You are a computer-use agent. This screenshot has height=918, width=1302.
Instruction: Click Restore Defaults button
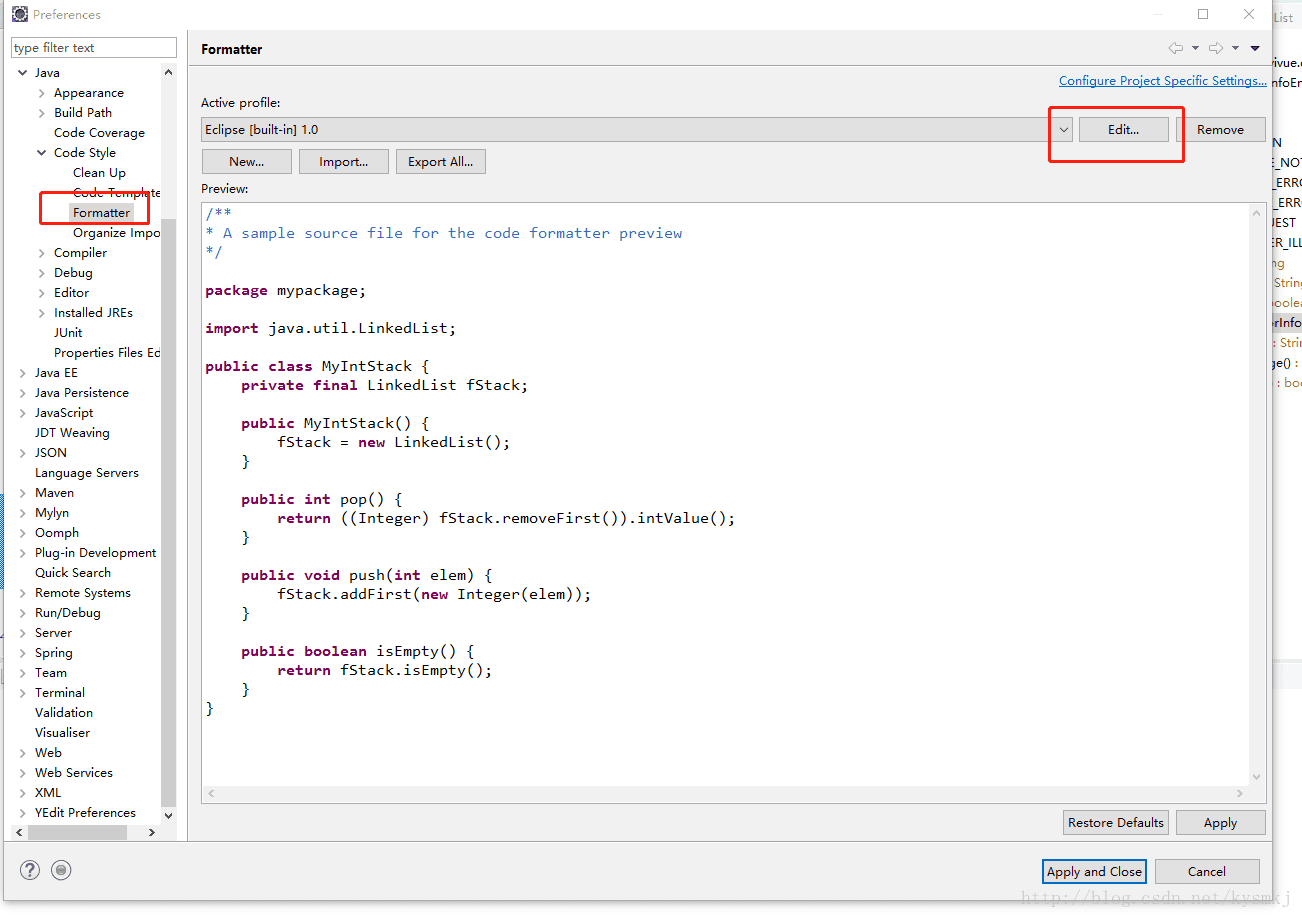coord(1116,822)
